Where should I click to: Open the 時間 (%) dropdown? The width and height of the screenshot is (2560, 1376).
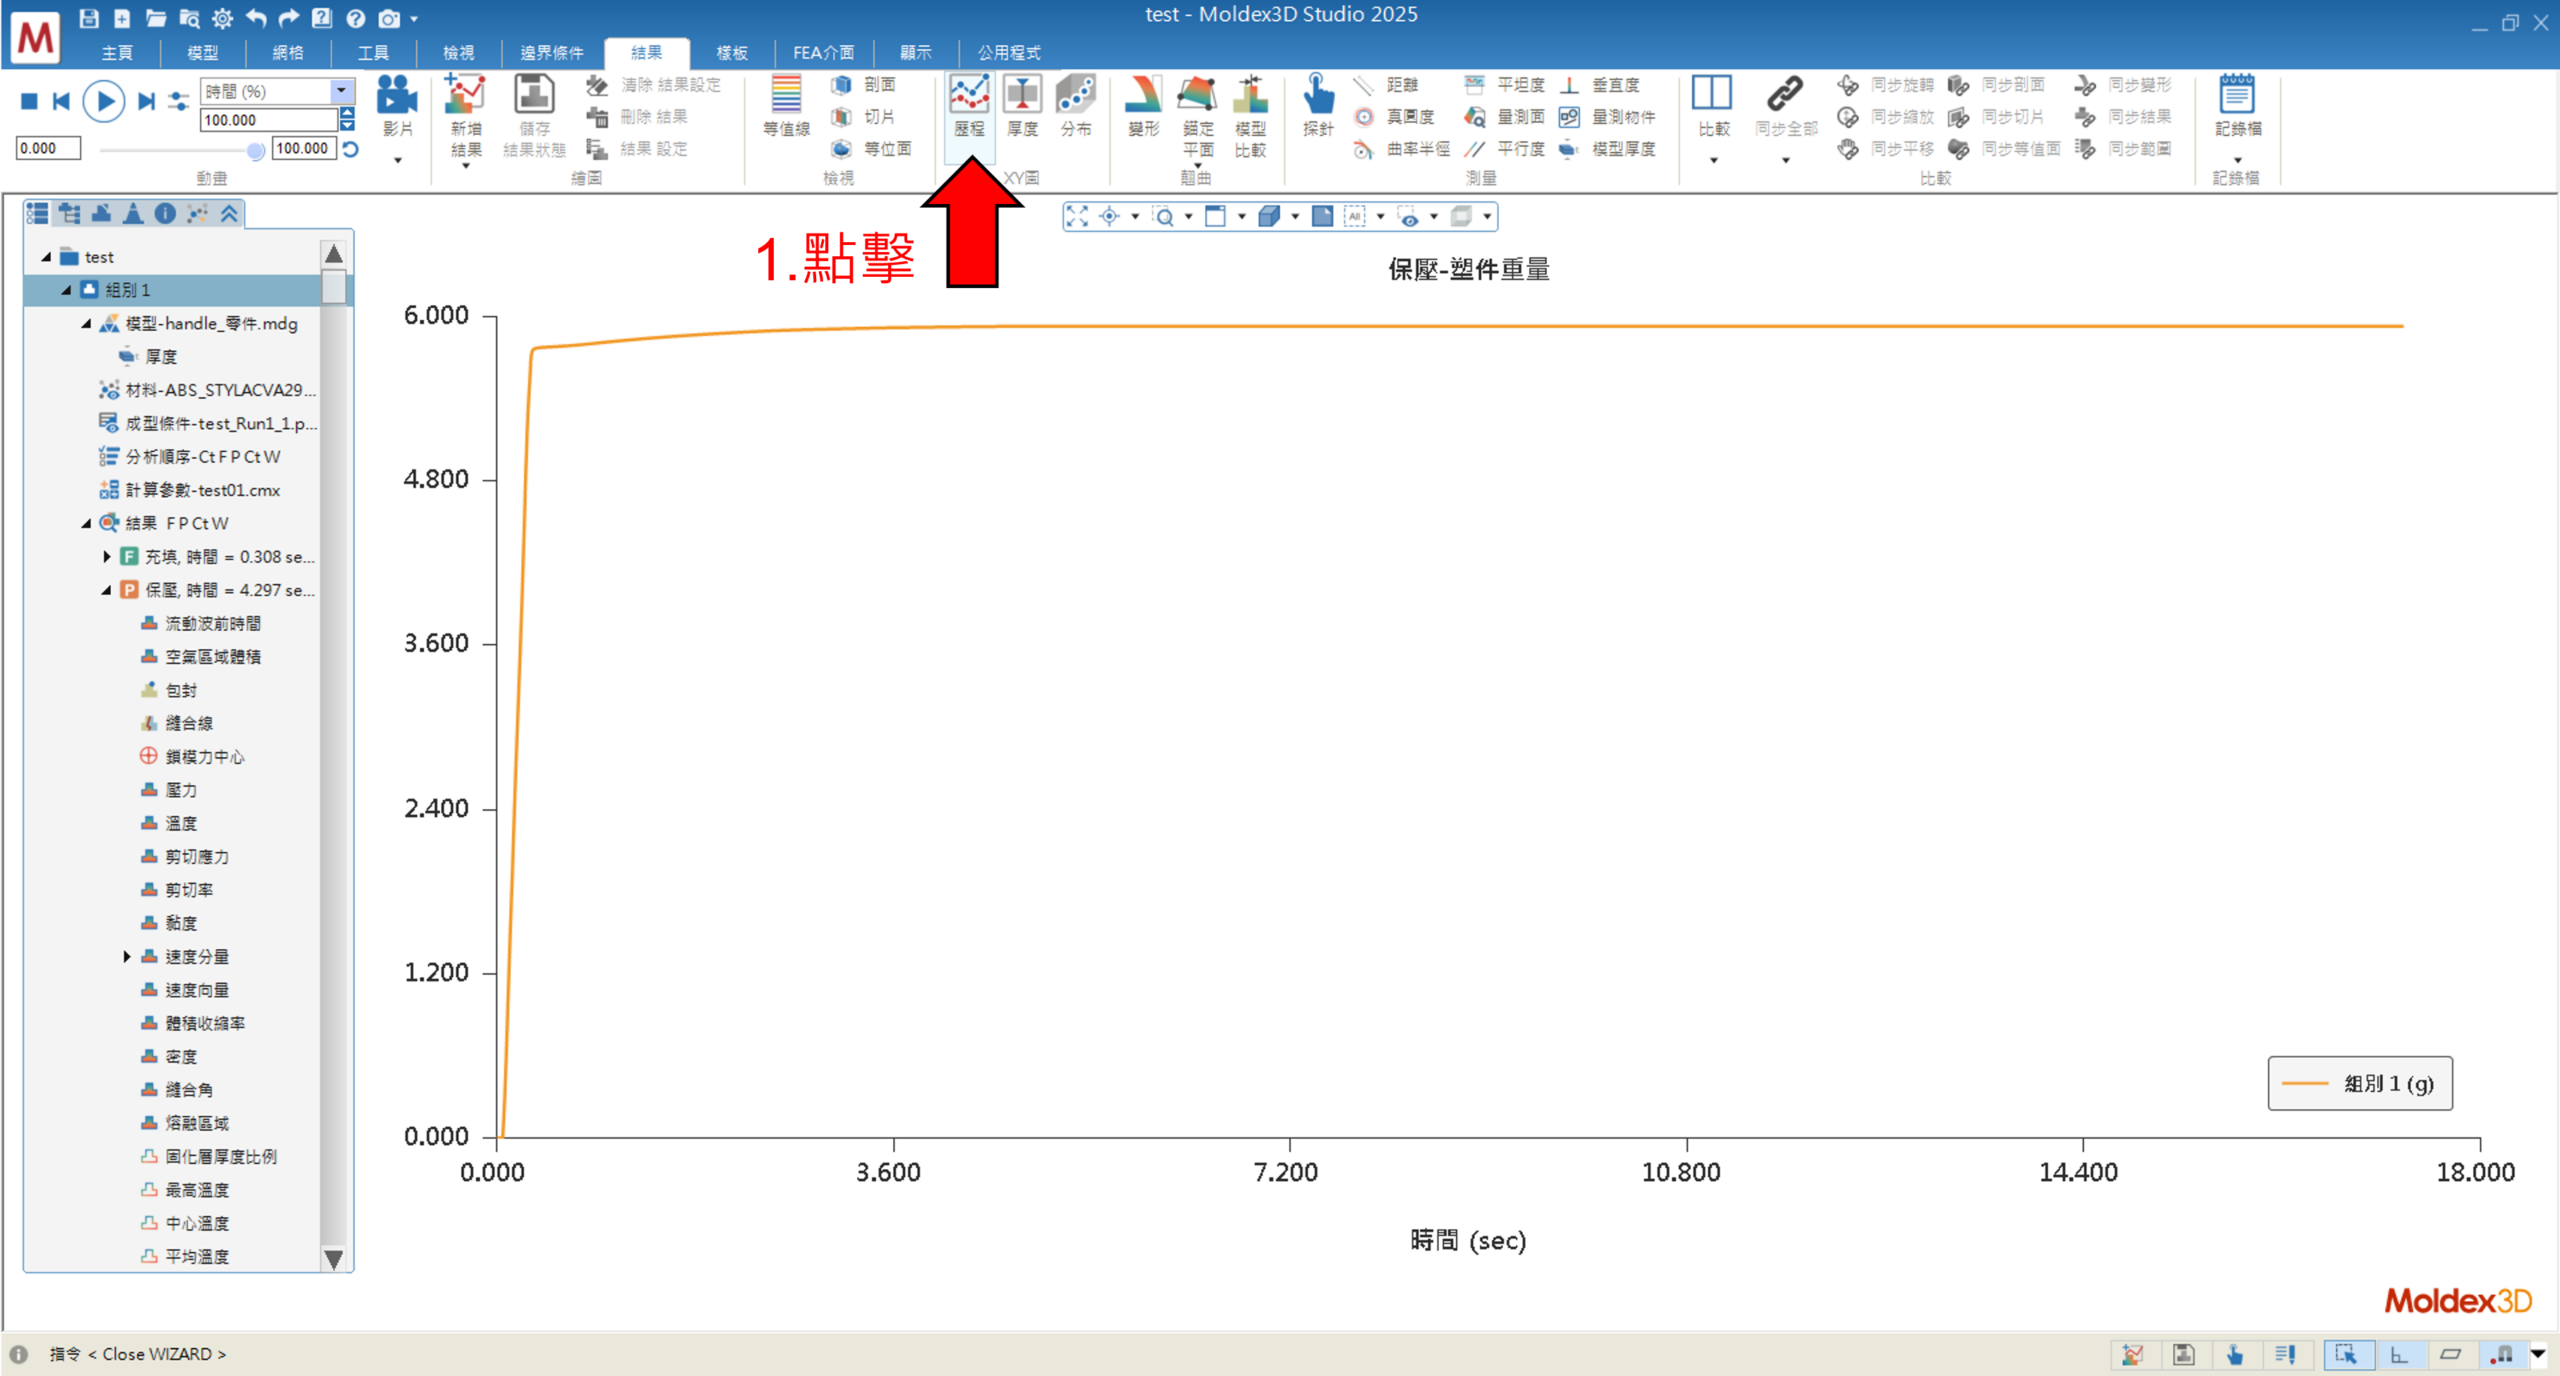click(x=342, y=91)
